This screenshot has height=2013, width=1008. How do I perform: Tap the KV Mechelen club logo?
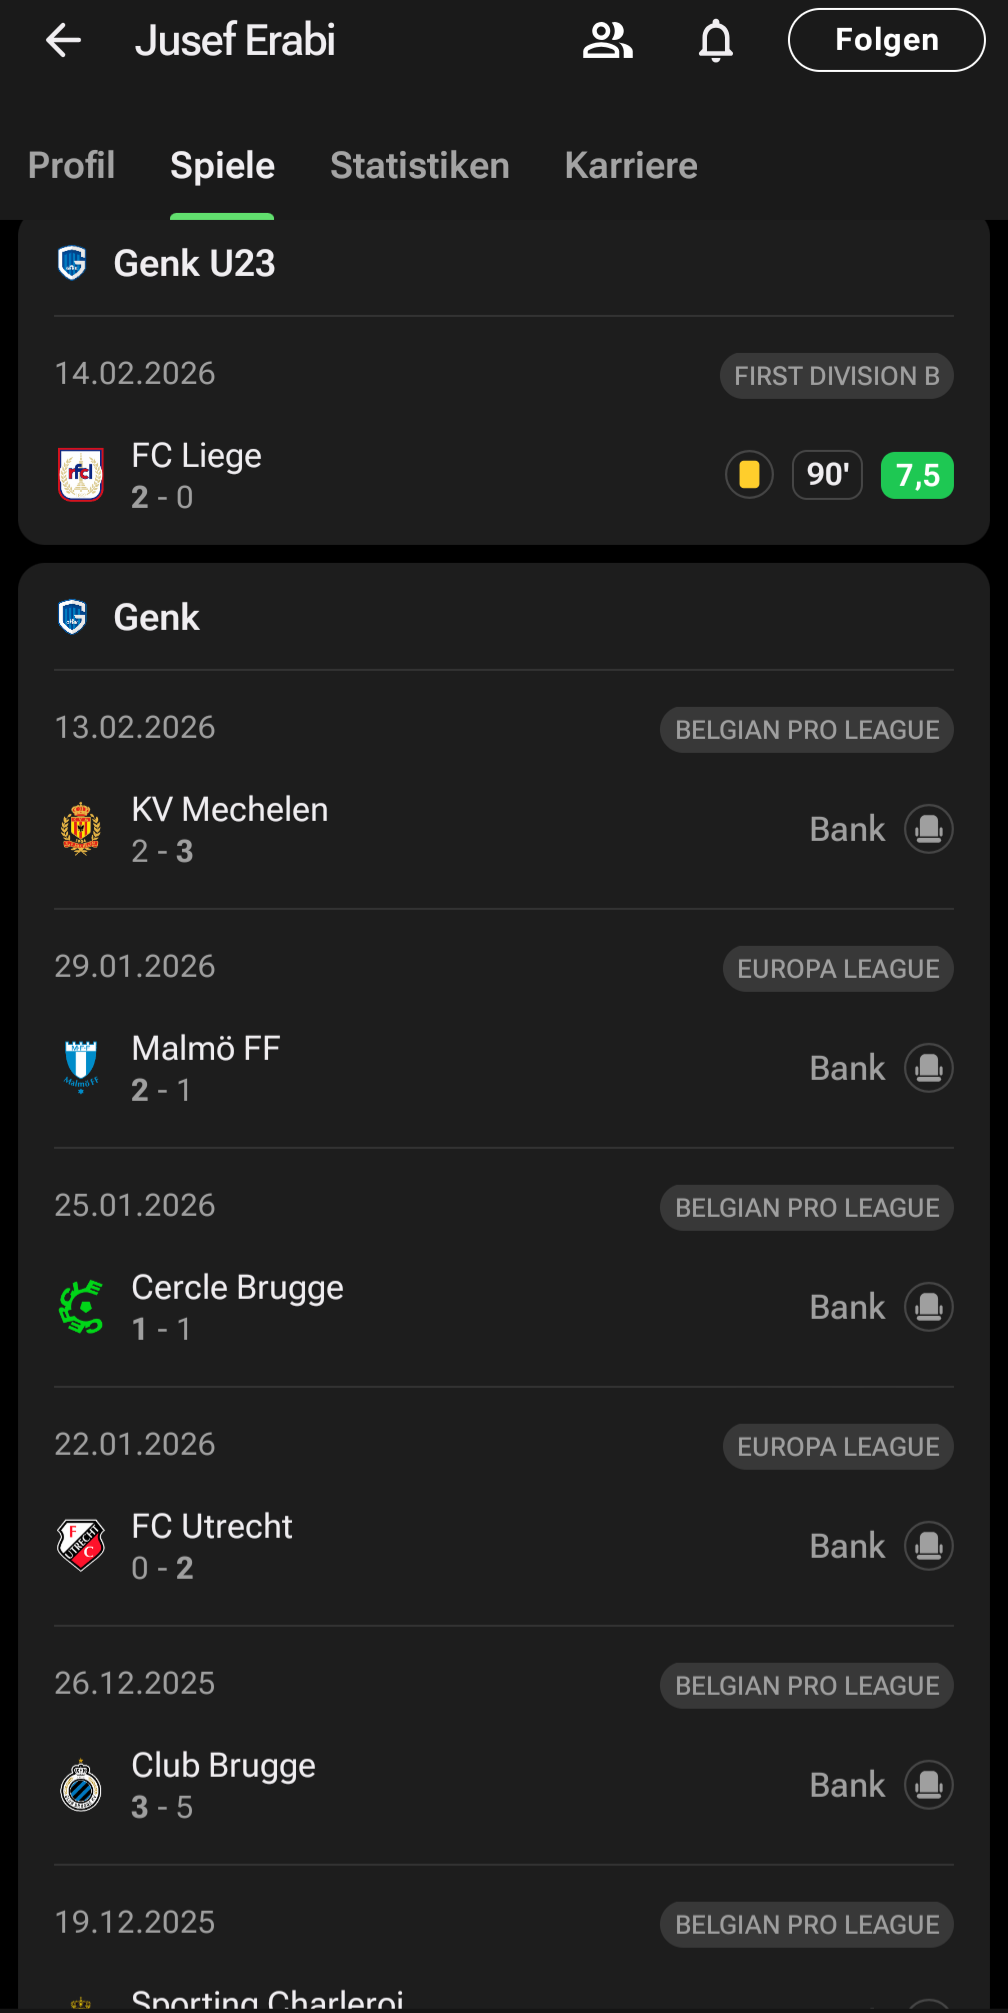(81, 829)
